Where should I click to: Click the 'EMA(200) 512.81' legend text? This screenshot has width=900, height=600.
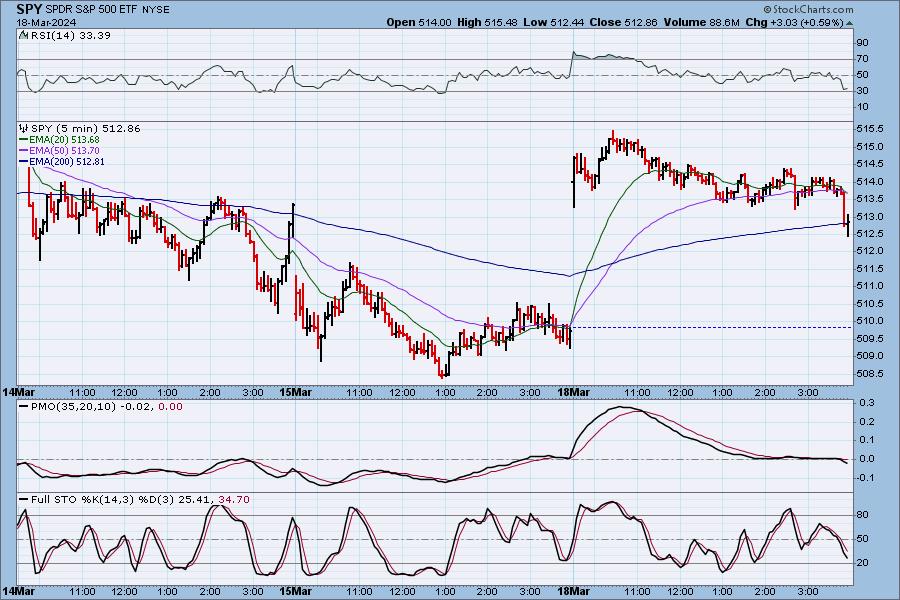click(67, 162)
